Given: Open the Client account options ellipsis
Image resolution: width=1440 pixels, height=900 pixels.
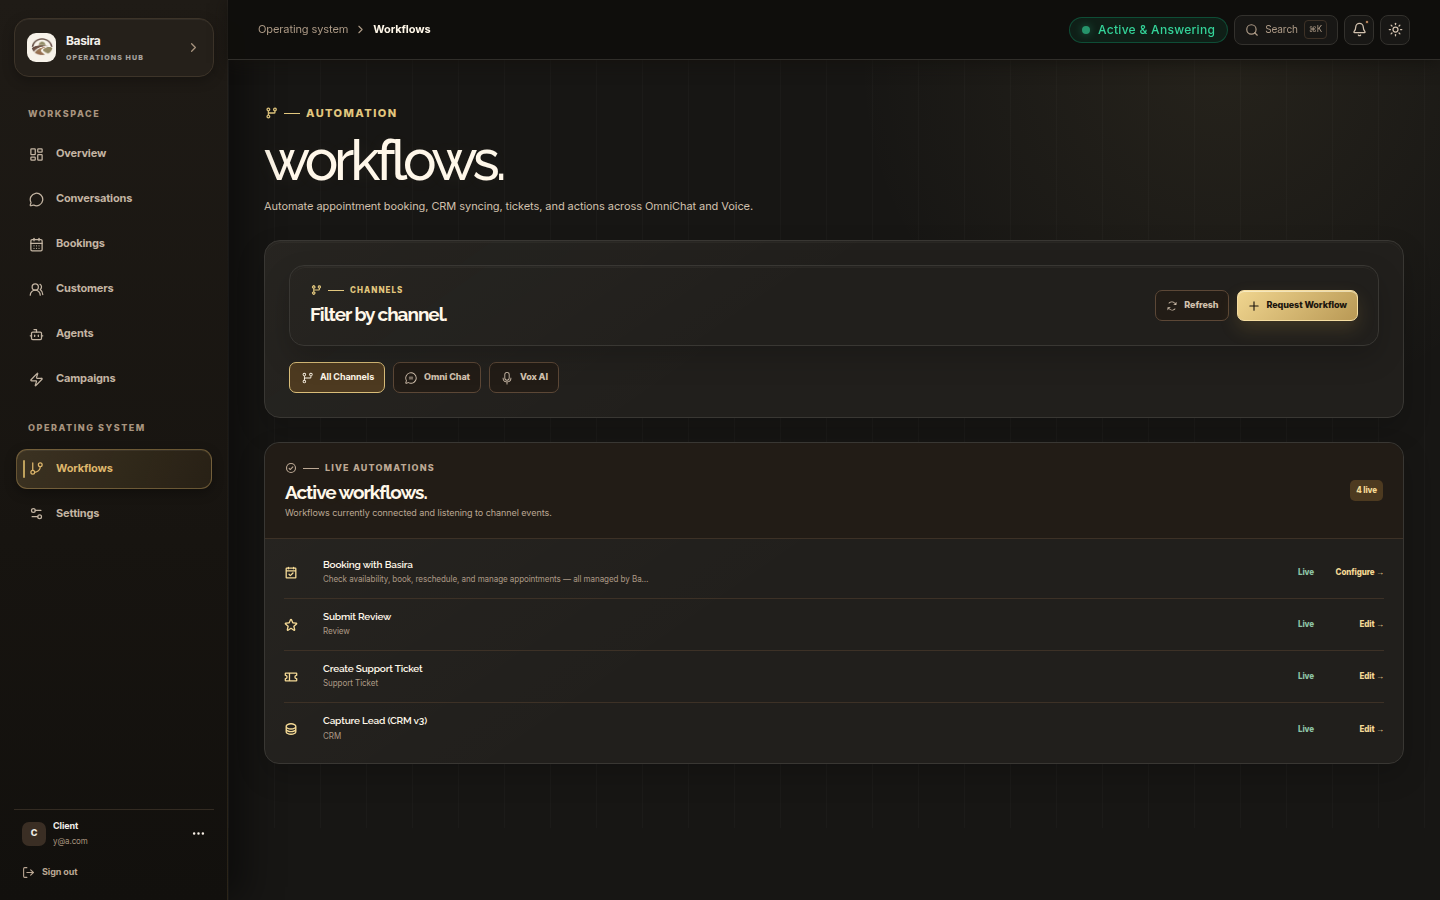Looking at the screenshot, I should click(x=198, y=833).
